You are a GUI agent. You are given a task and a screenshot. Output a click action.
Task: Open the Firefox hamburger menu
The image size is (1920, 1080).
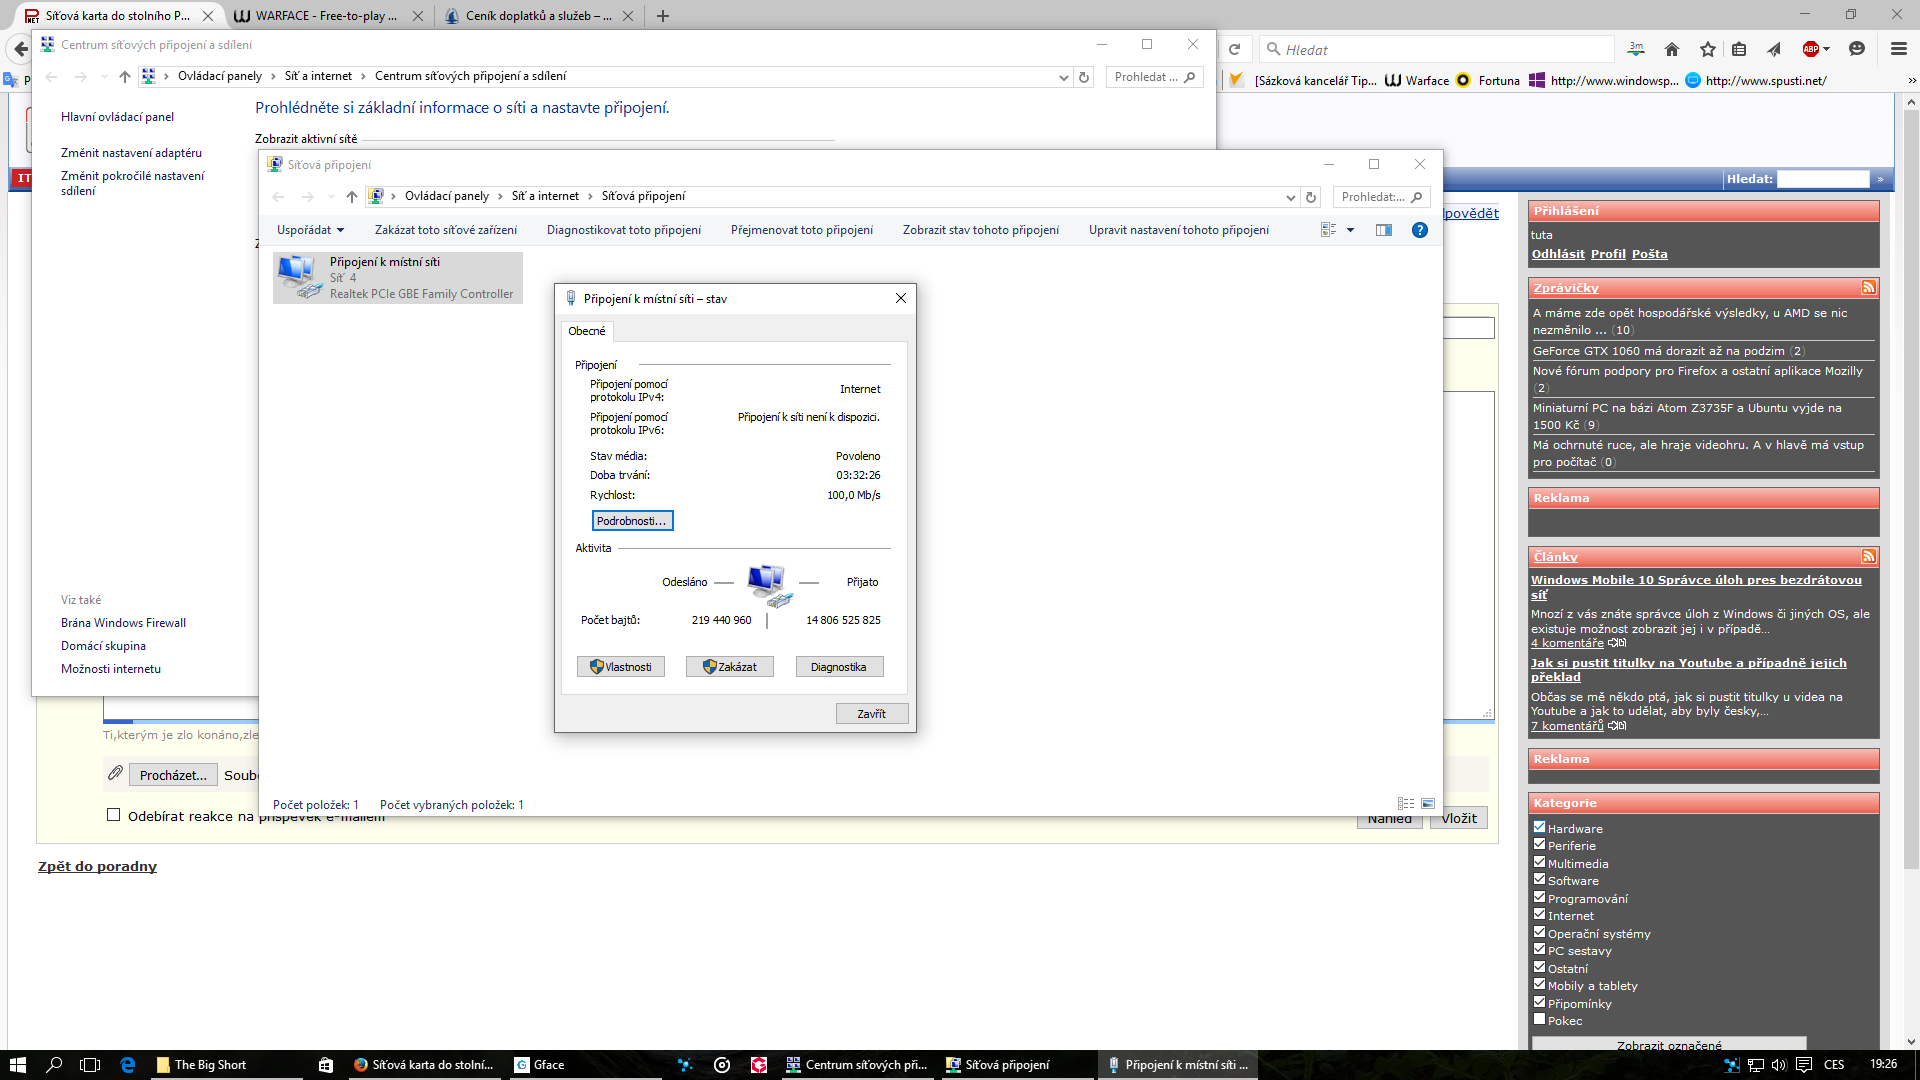(x=1898, y=49)
